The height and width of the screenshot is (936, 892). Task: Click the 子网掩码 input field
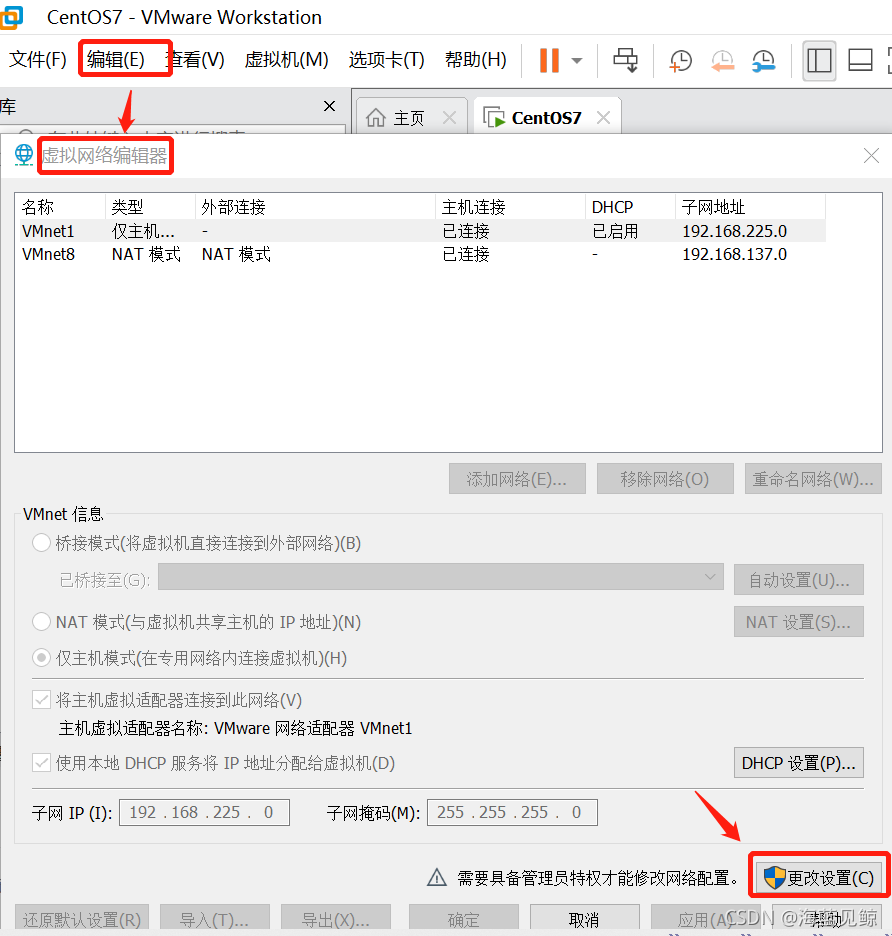coord(512,812)
